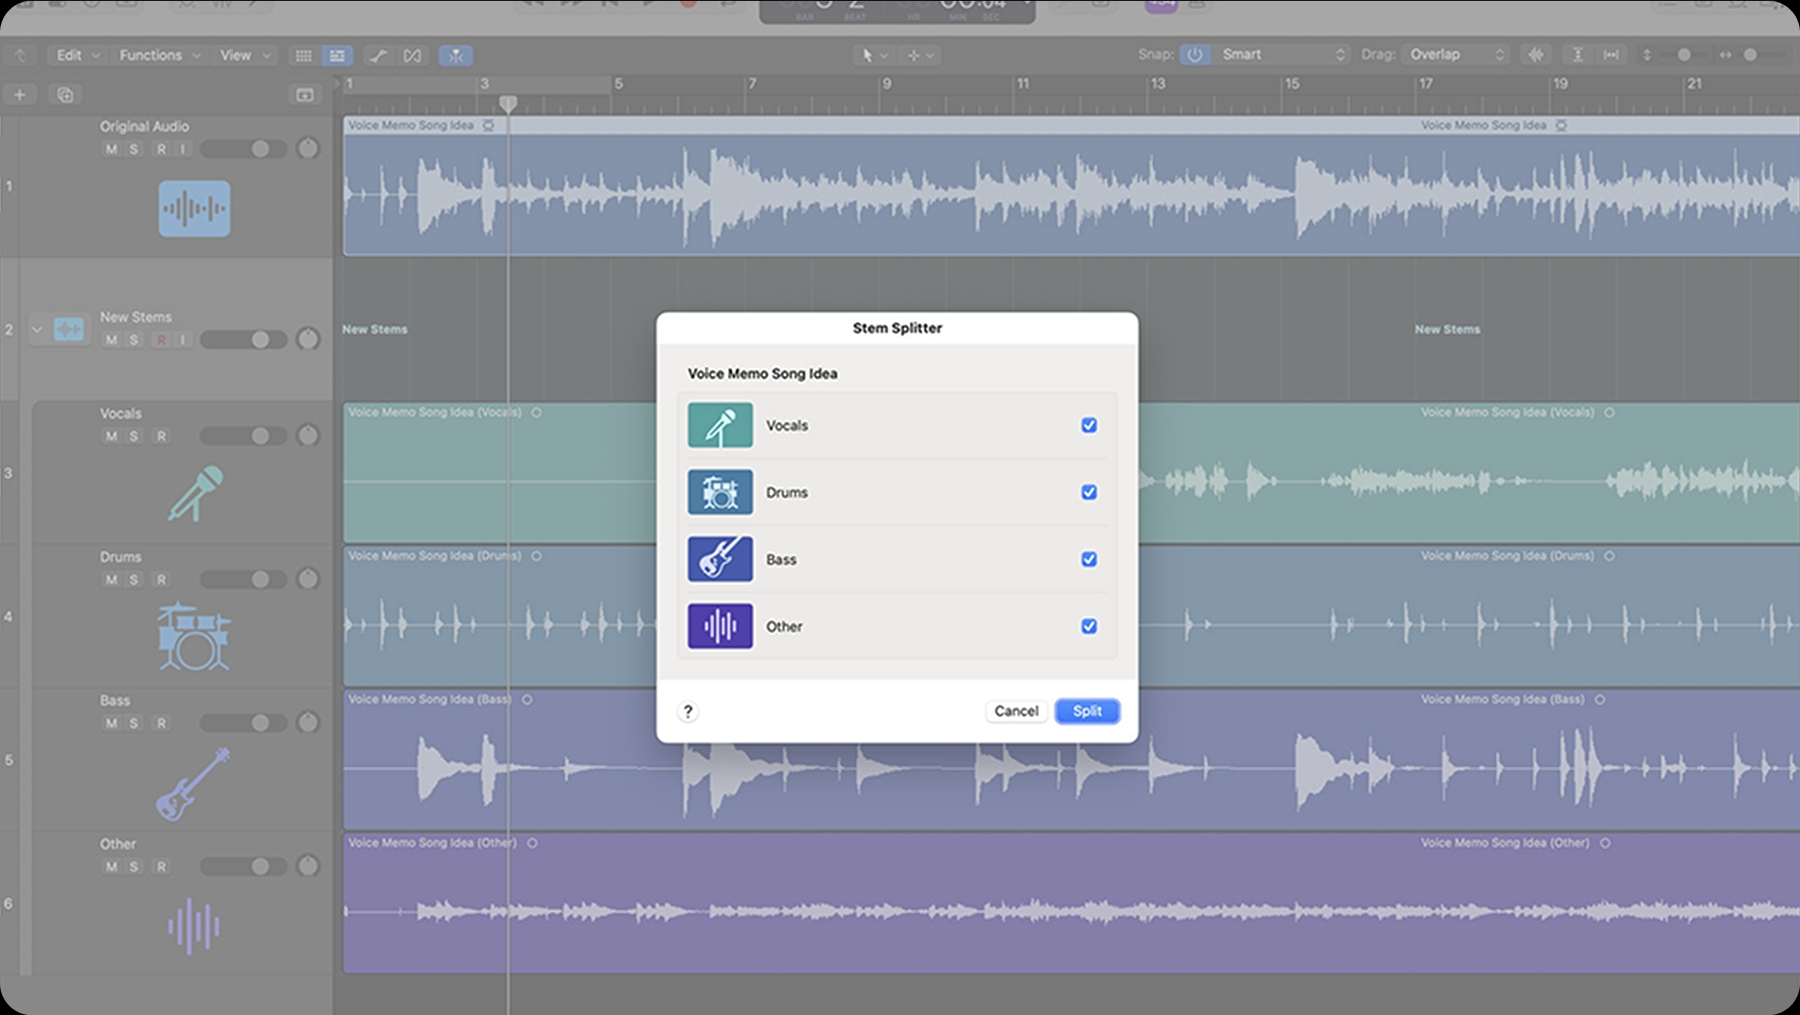Click the automation curve icon in the toolbar
This screenshot has width=1800, height=1015.
[378, 55]
